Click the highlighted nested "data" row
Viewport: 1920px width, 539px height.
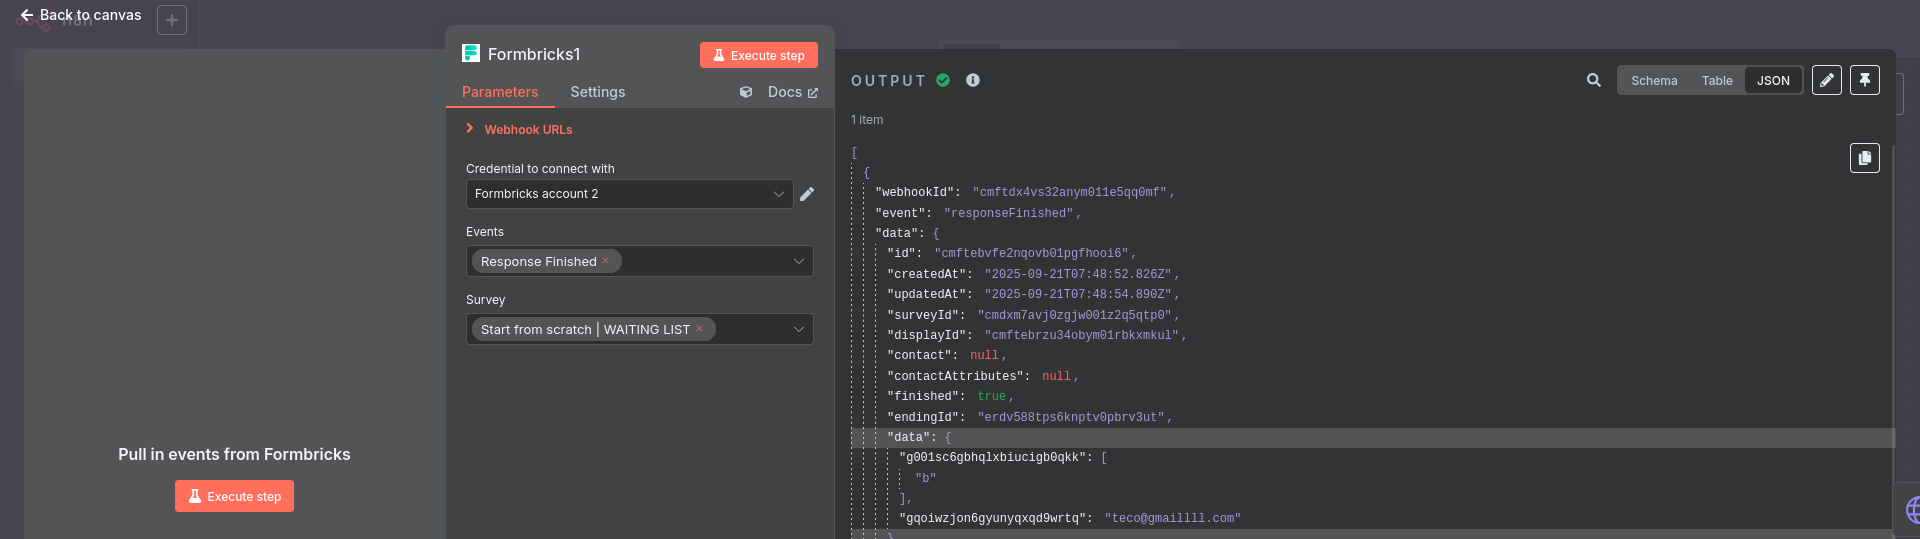(x=1373, y=438)
